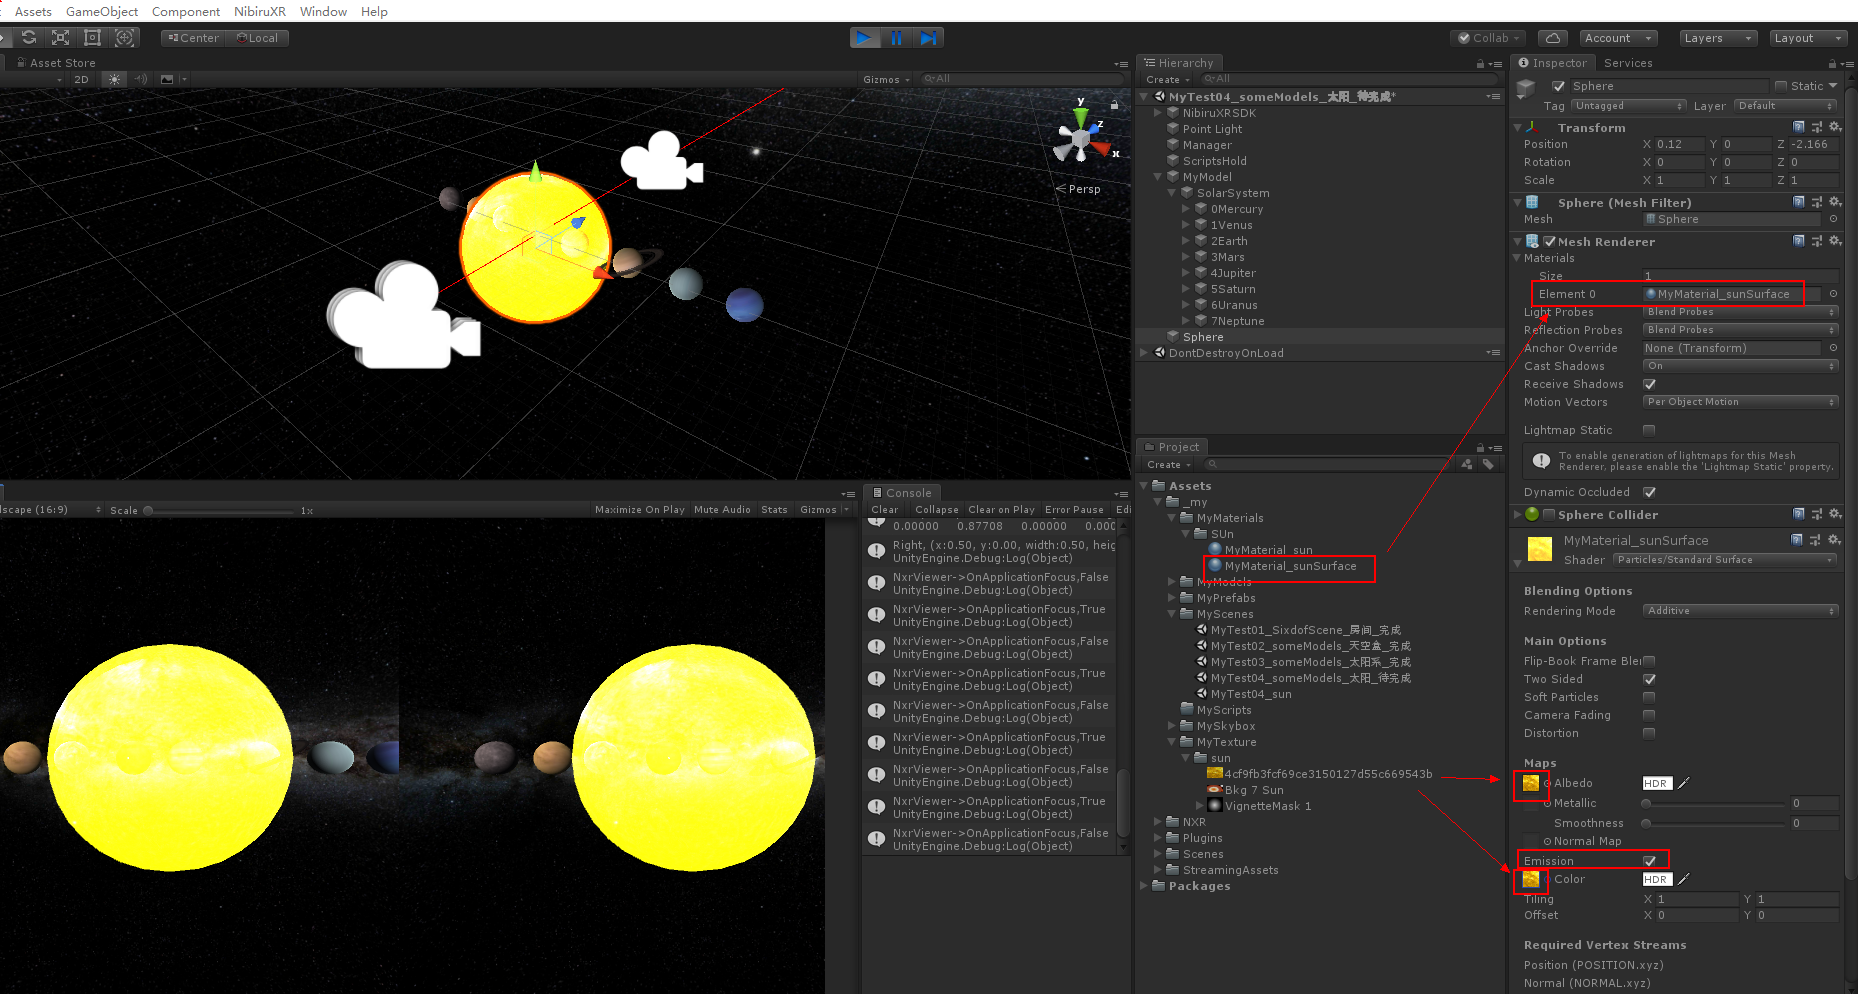
Task: Select MyMaterial_sunSurface in the Project panel
Action: 1289,565
